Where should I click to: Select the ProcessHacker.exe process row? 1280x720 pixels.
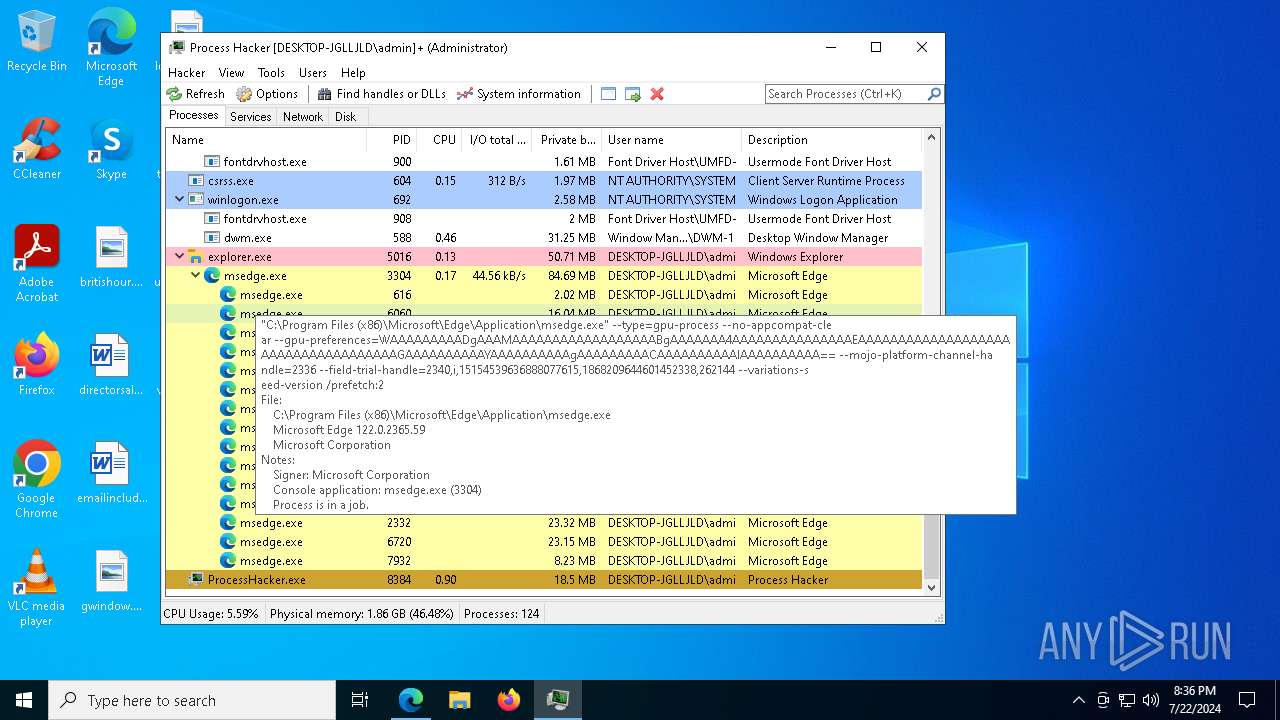pos(543,580)
